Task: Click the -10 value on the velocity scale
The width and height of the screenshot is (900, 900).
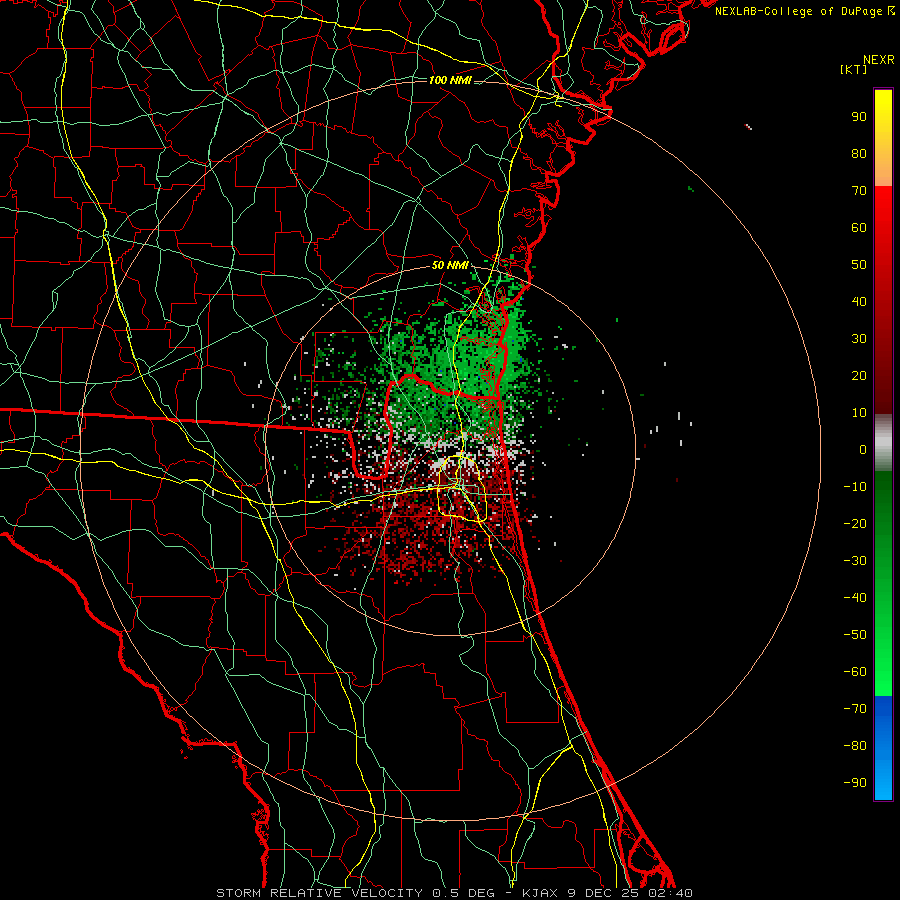Action: 855,487
